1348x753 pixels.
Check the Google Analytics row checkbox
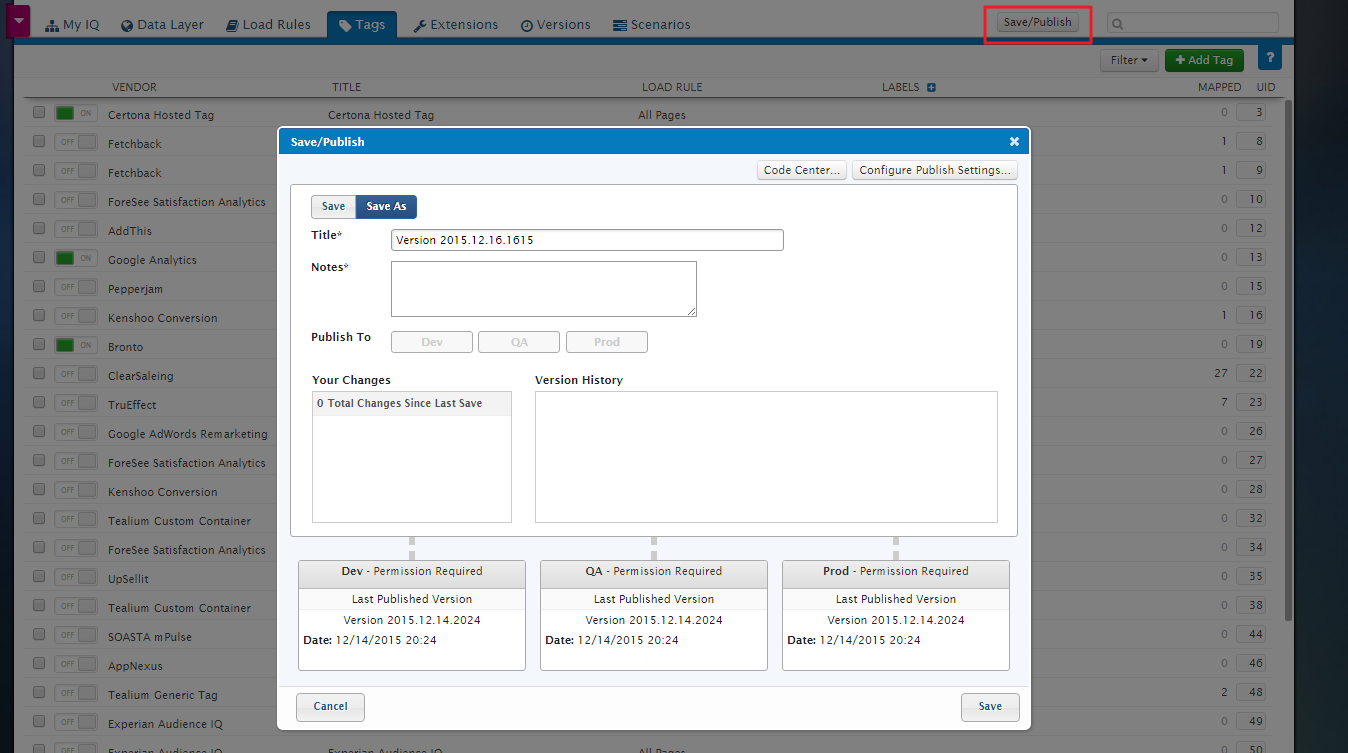(39, 258)
